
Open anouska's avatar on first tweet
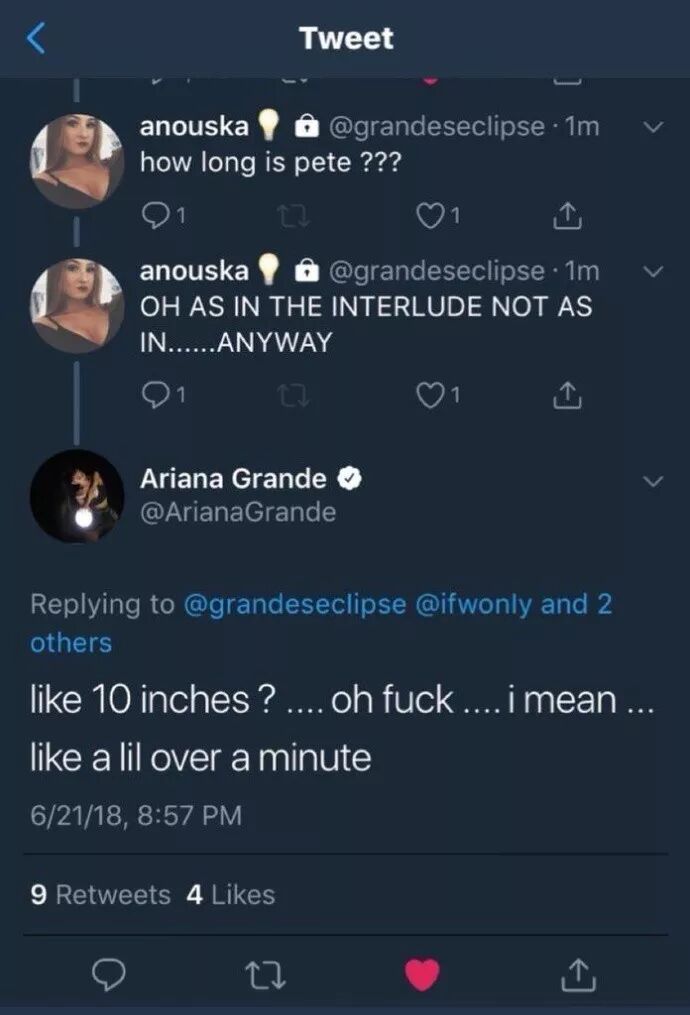pyautogui.click(x=77, y=160)
